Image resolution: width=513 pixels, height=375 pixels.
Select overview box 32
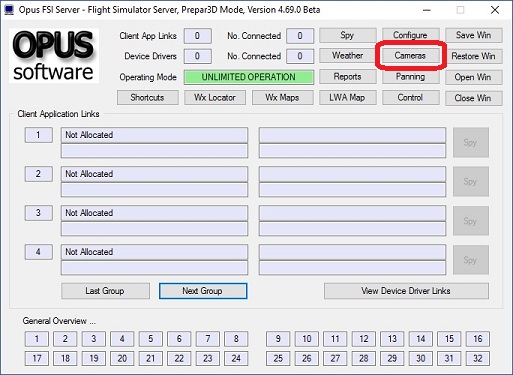pos(478,359)
